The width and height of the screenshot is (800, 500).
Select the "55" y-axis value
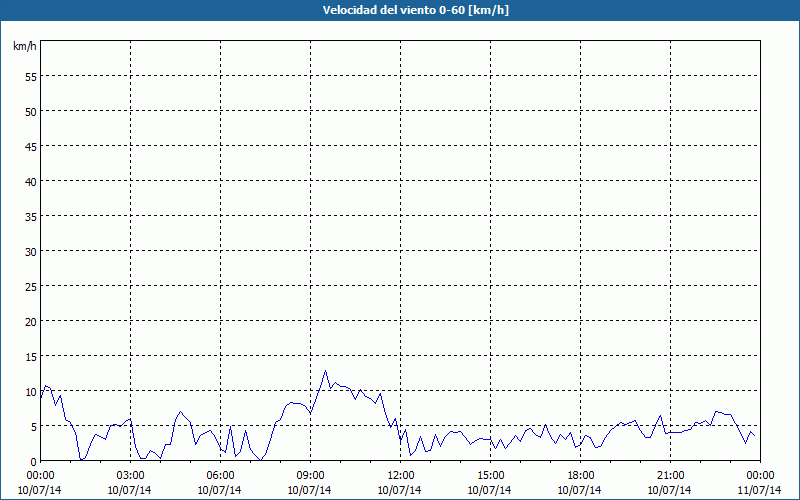(x=31, y=76)
